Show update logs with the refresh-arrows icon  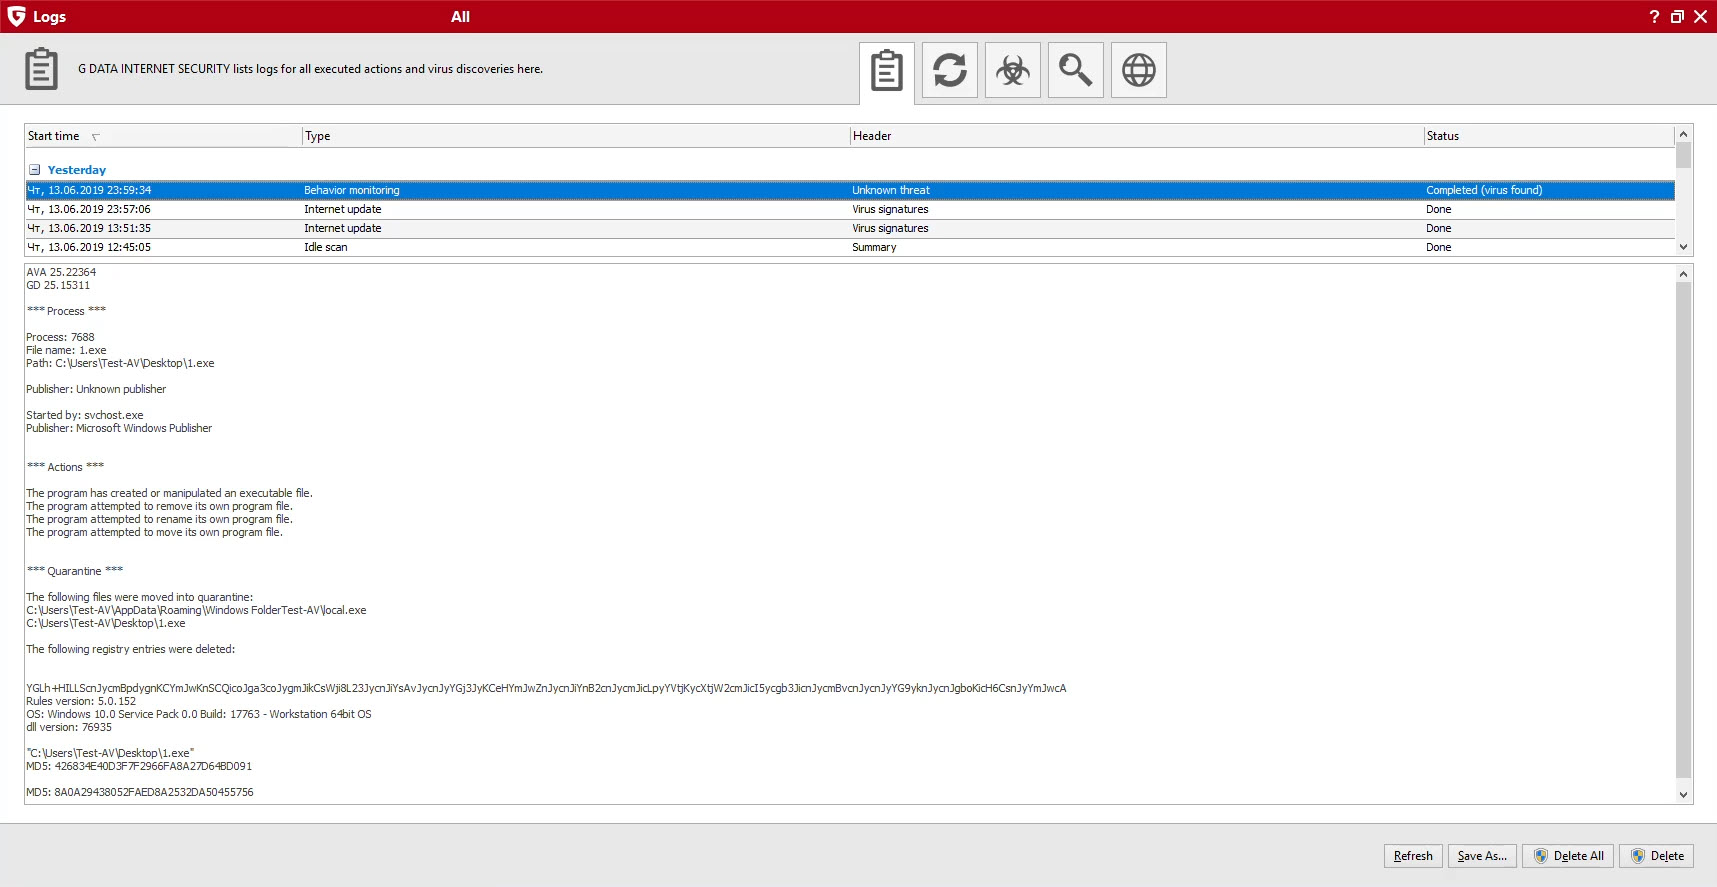[x=950, y=70]
